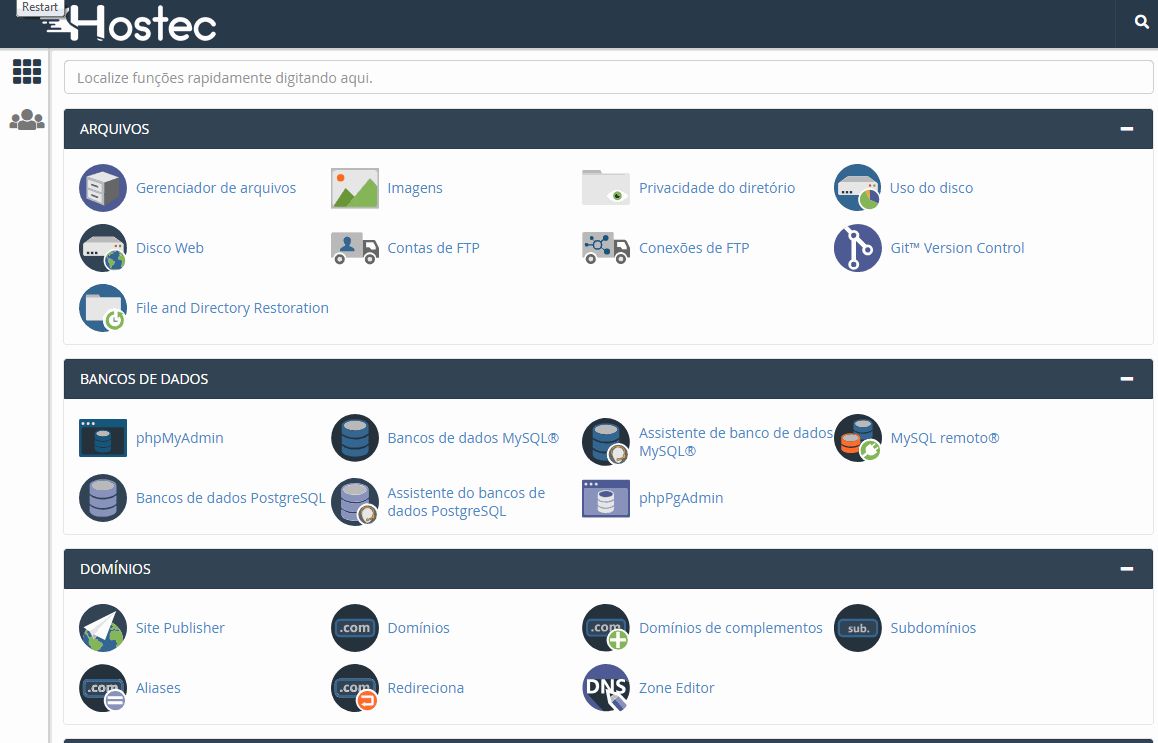Open the Site Publisher link
Viewport: 1158px width, 743px height.
point(180,628)
